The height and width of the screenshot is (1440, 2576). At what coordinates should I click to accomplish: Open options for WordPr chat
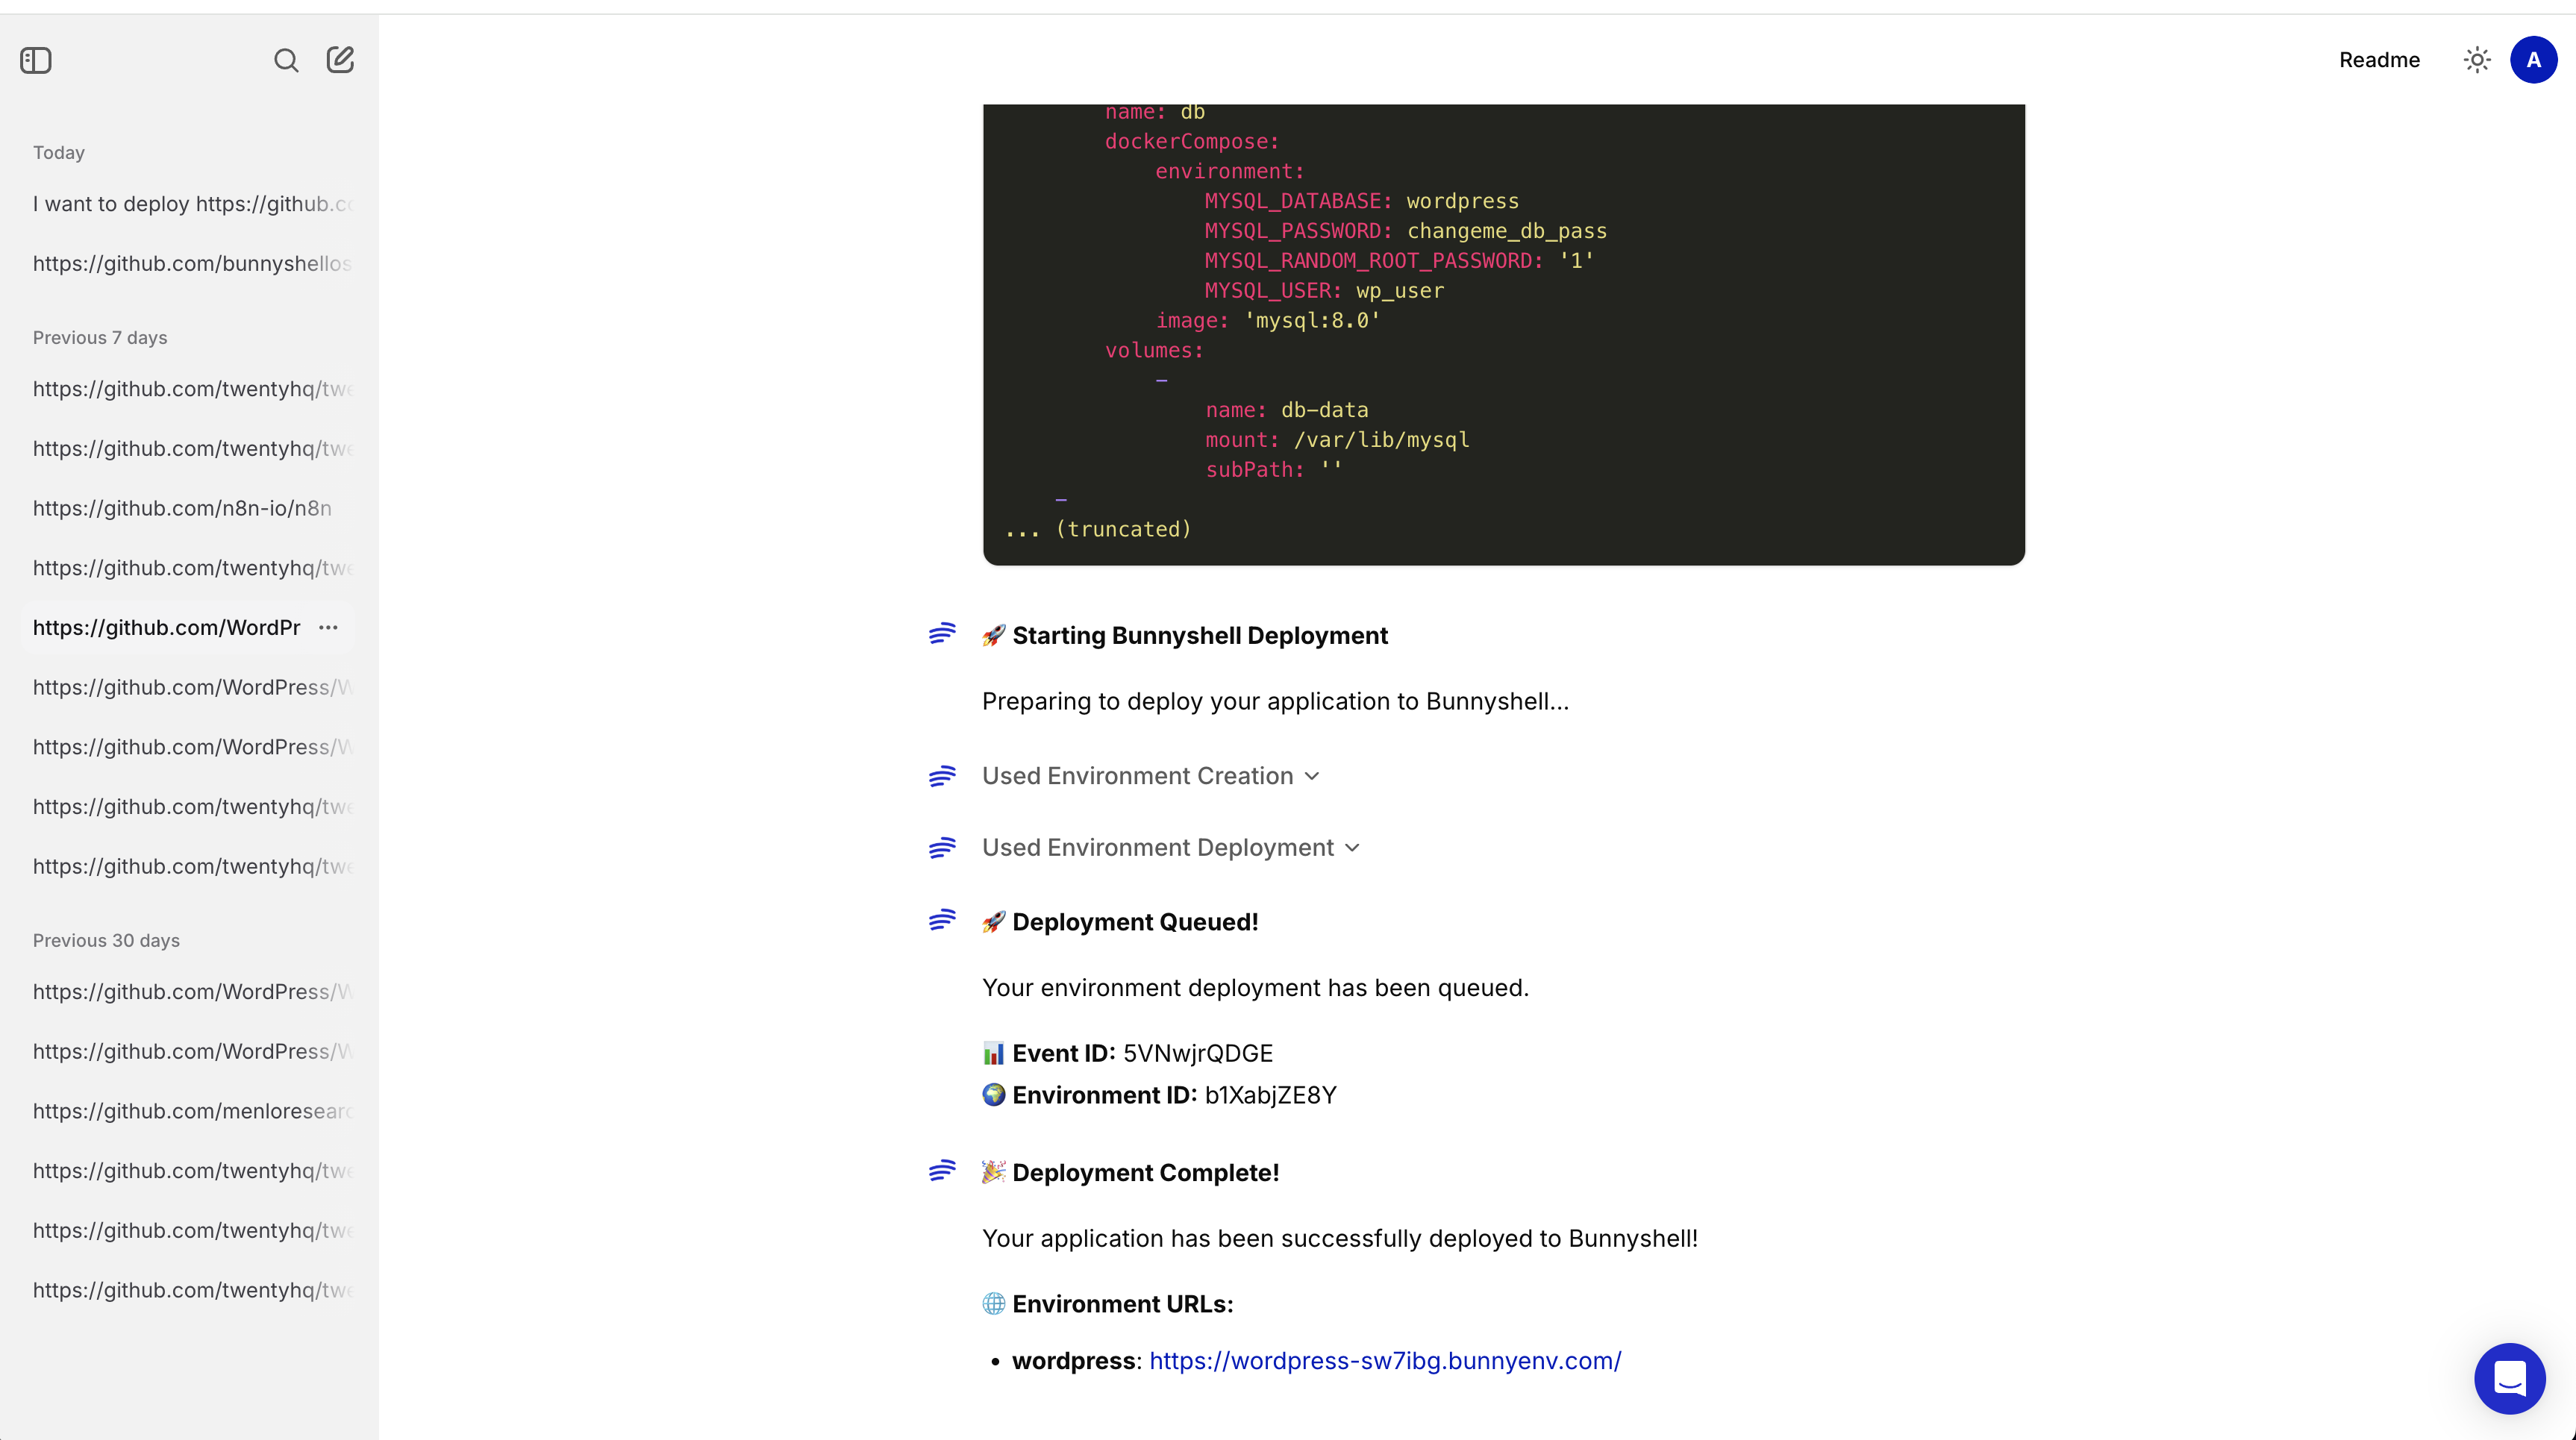[x=328, y=627]
